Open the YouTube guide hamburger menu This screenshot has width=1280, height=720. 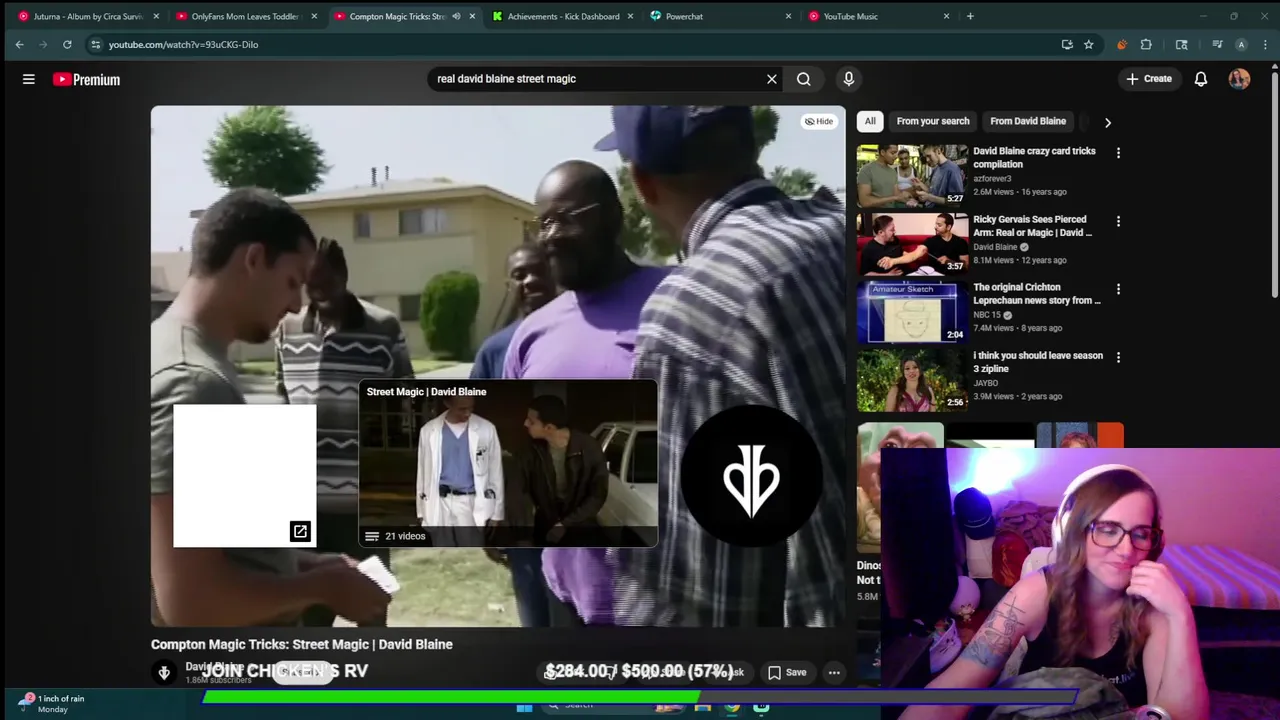pos(28,79)
